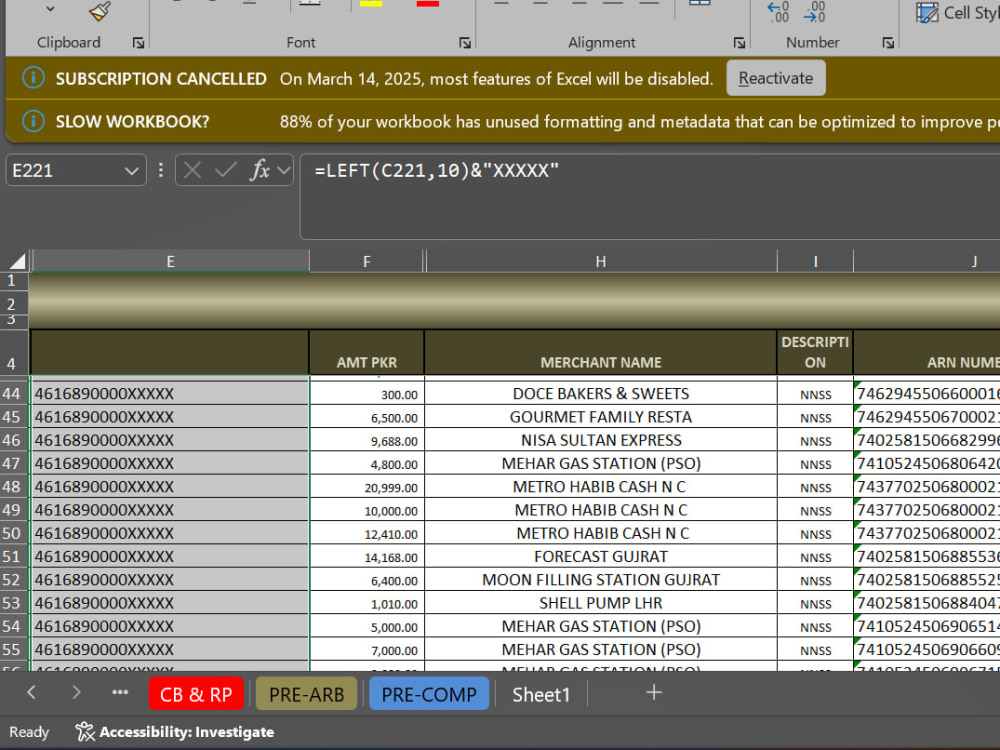Select MEHAR GAS STATION cell in row 55
Image resolution: width=1000 pixels, height=750 pixels.
601,650
